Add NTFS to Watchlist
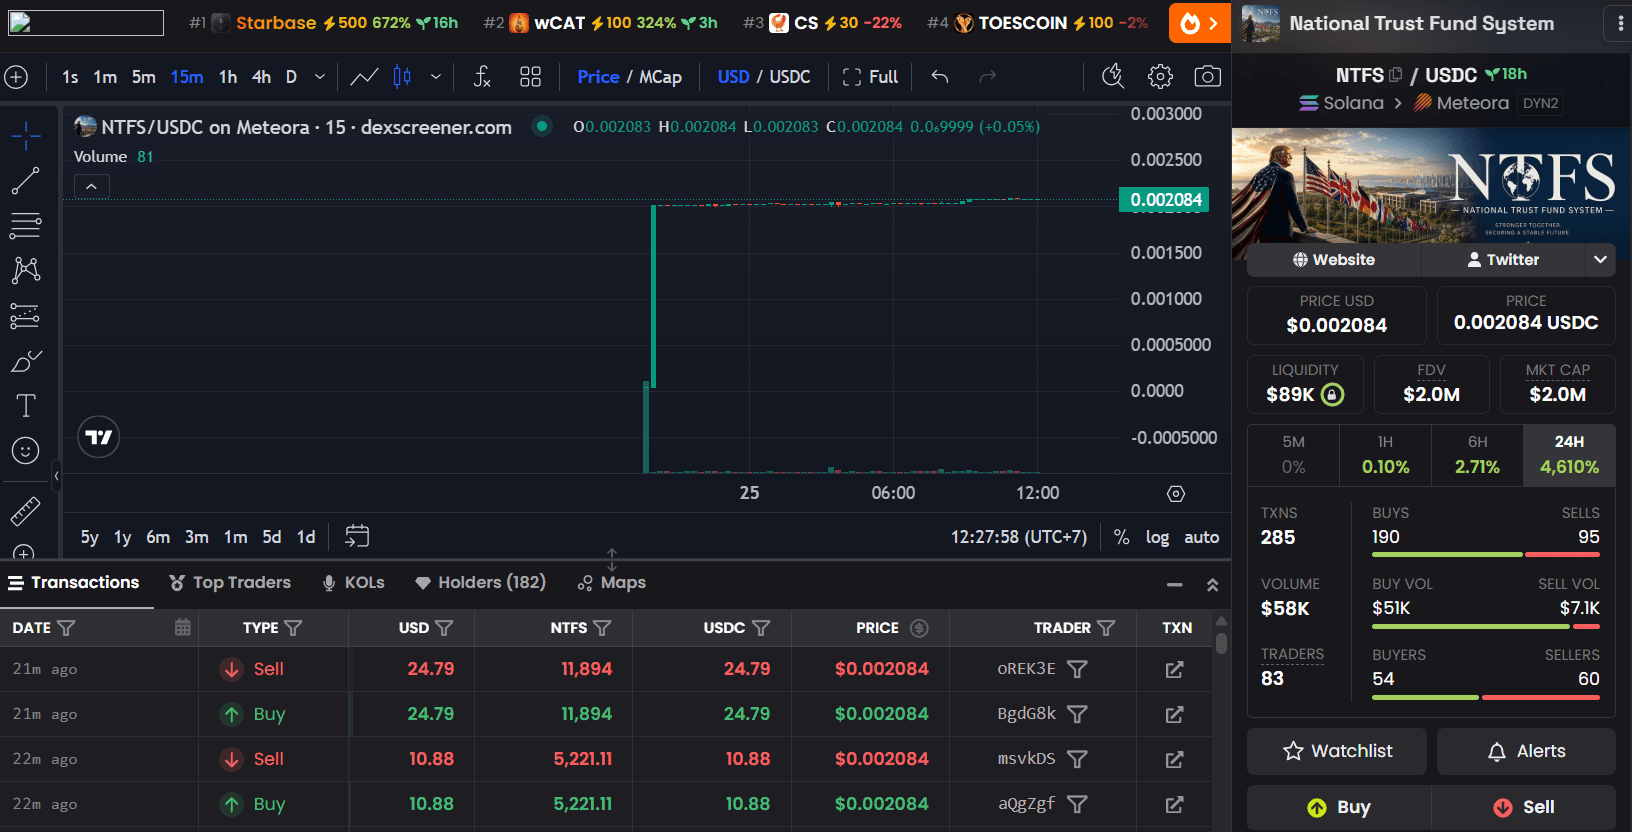This screenshot has height=832, width=1632. [1337, 751]
